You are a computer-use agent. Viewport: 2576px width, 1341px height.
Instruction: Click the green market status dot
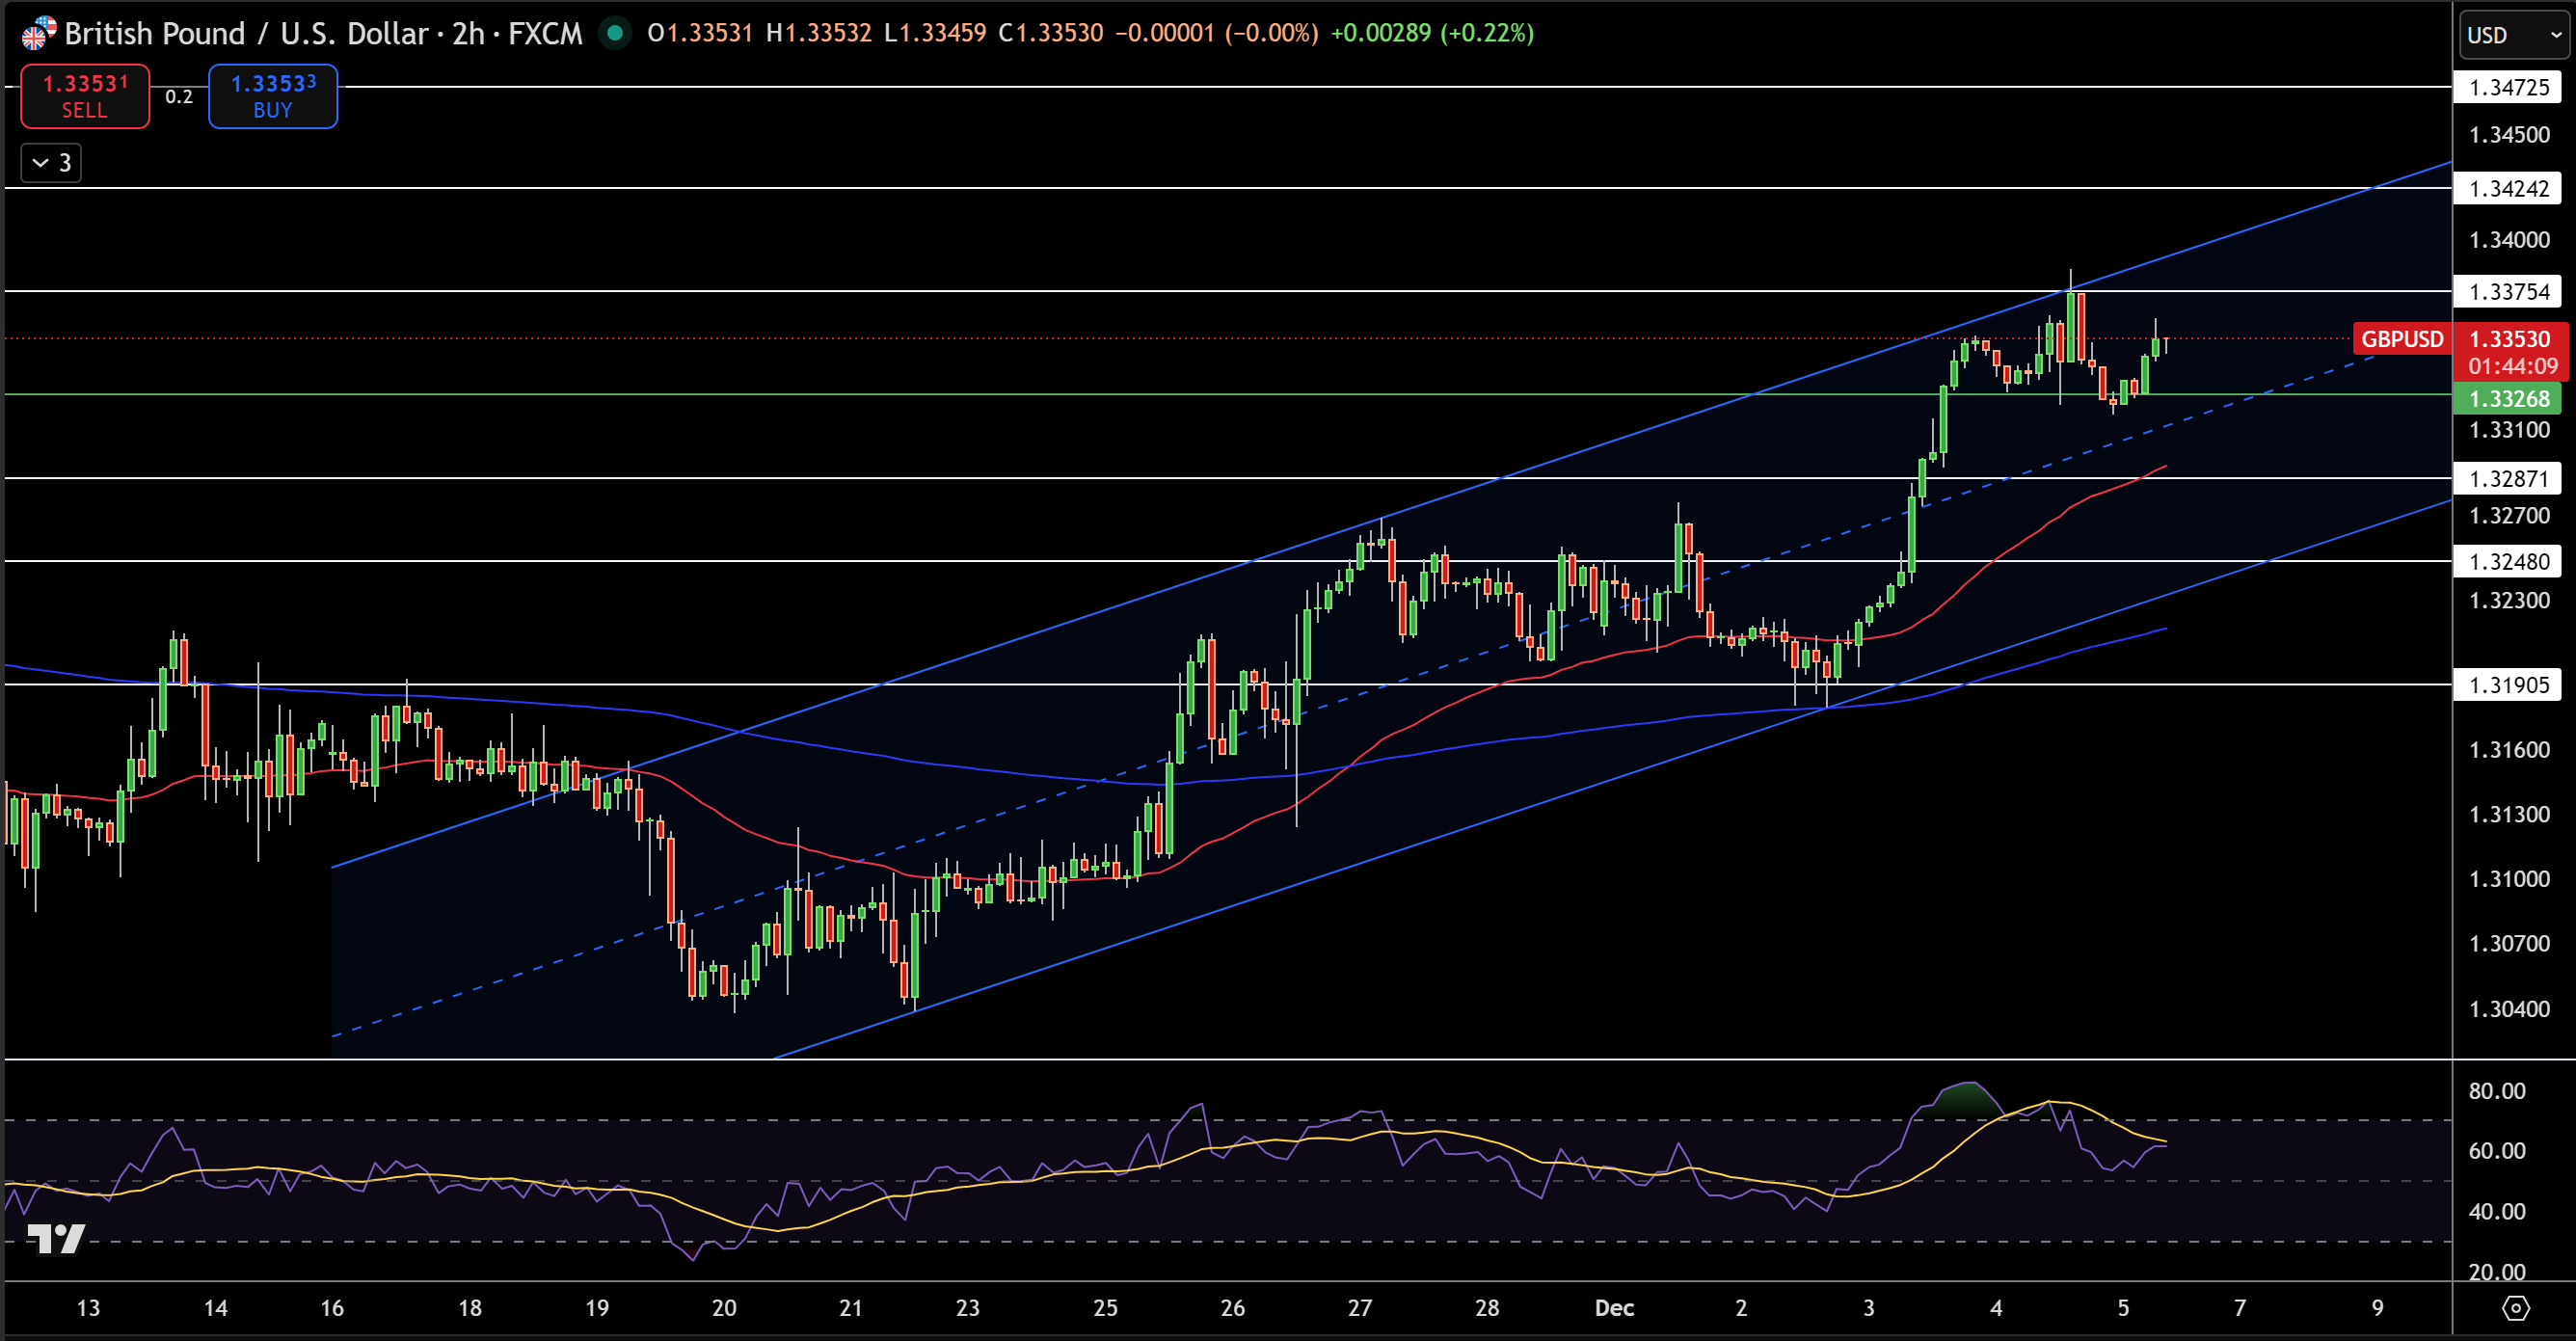[617, 33]
